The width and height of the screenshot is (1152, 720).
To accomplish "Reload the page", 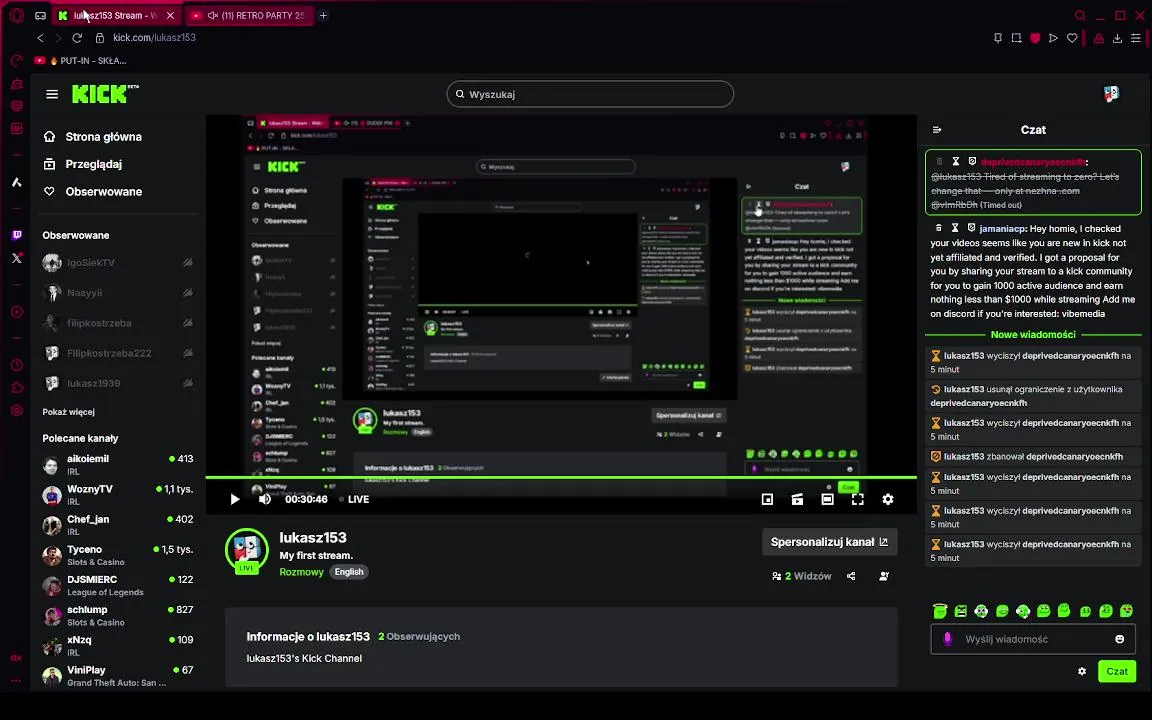I will pos(77,37).
